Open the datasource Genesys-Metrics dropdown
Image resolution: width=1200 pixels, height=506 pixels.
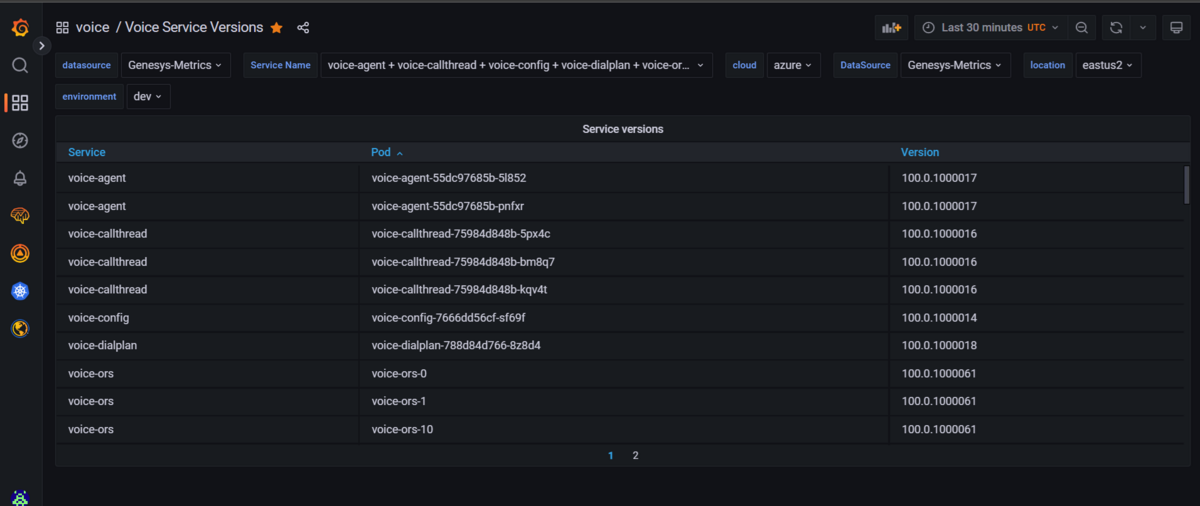176,65
